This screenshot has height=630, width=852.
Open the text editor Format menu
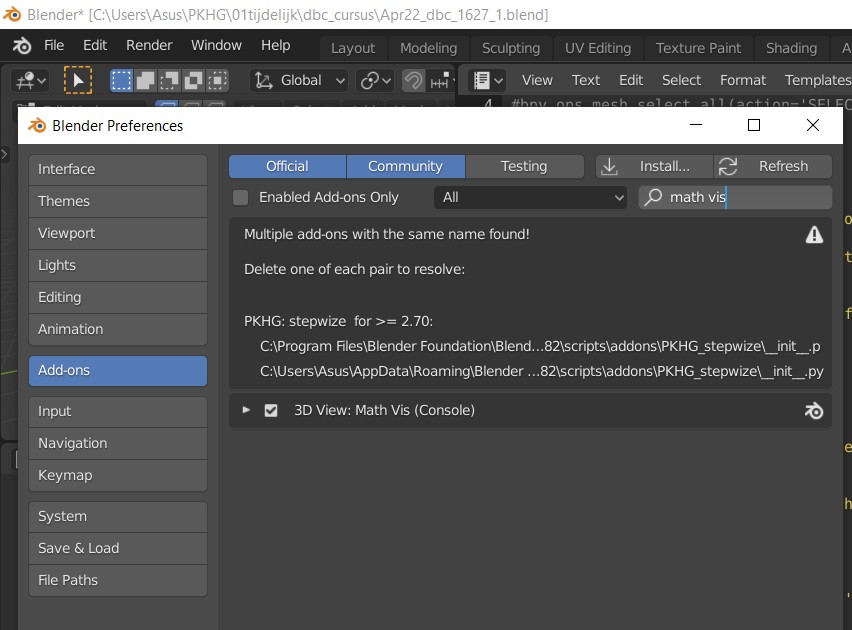coord(743,80)
